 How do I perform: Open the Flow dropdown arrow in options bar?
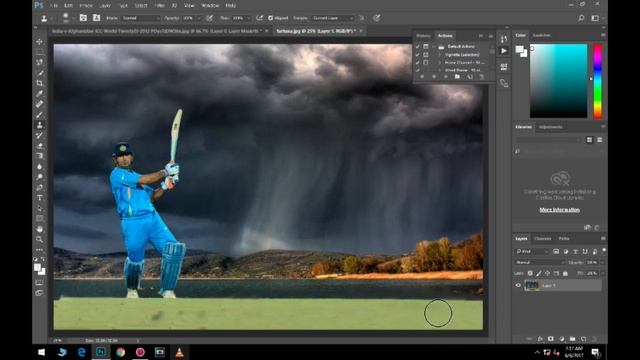pos(249,18)
